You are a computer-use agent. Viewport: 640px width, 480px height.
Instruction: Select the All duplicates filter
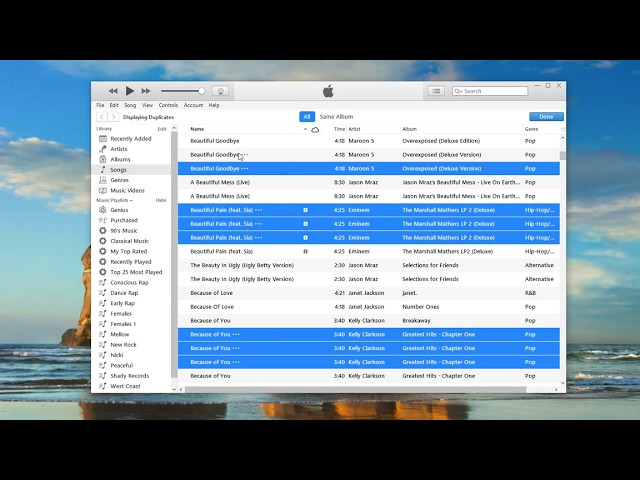point(307,117)
